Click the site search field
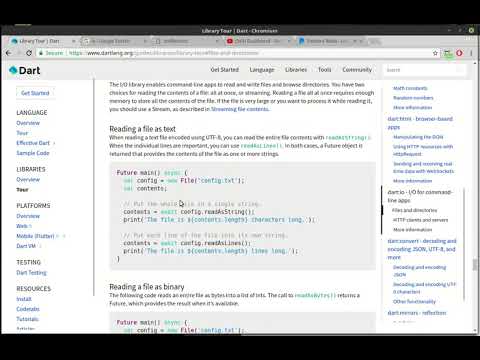Image resolution: width=480 pixels, height=360 pixels. coord(424,70)
